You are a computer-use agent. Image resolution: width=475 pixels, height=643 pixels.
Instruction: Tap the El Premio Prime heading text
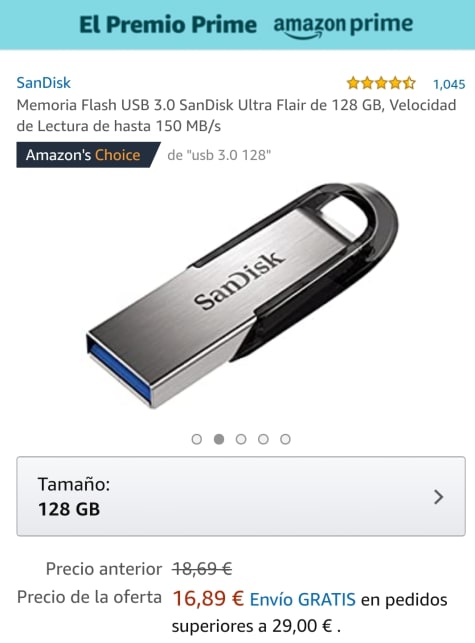(x=168, y=25)
